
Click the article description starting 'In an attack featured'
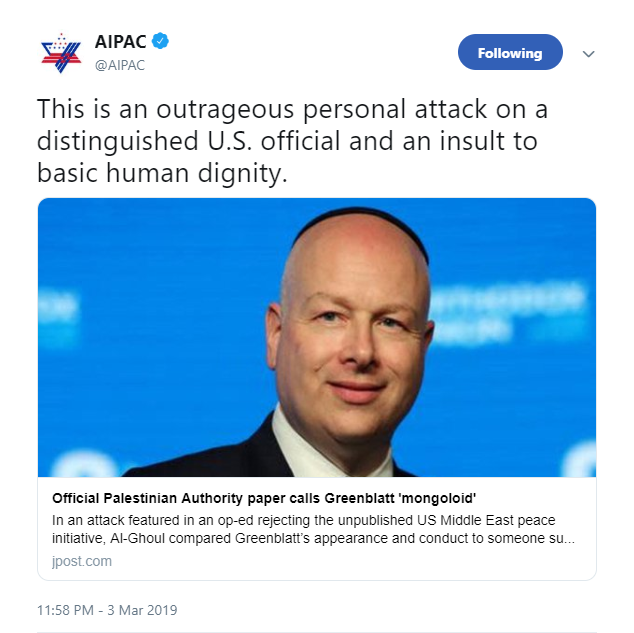313,529
